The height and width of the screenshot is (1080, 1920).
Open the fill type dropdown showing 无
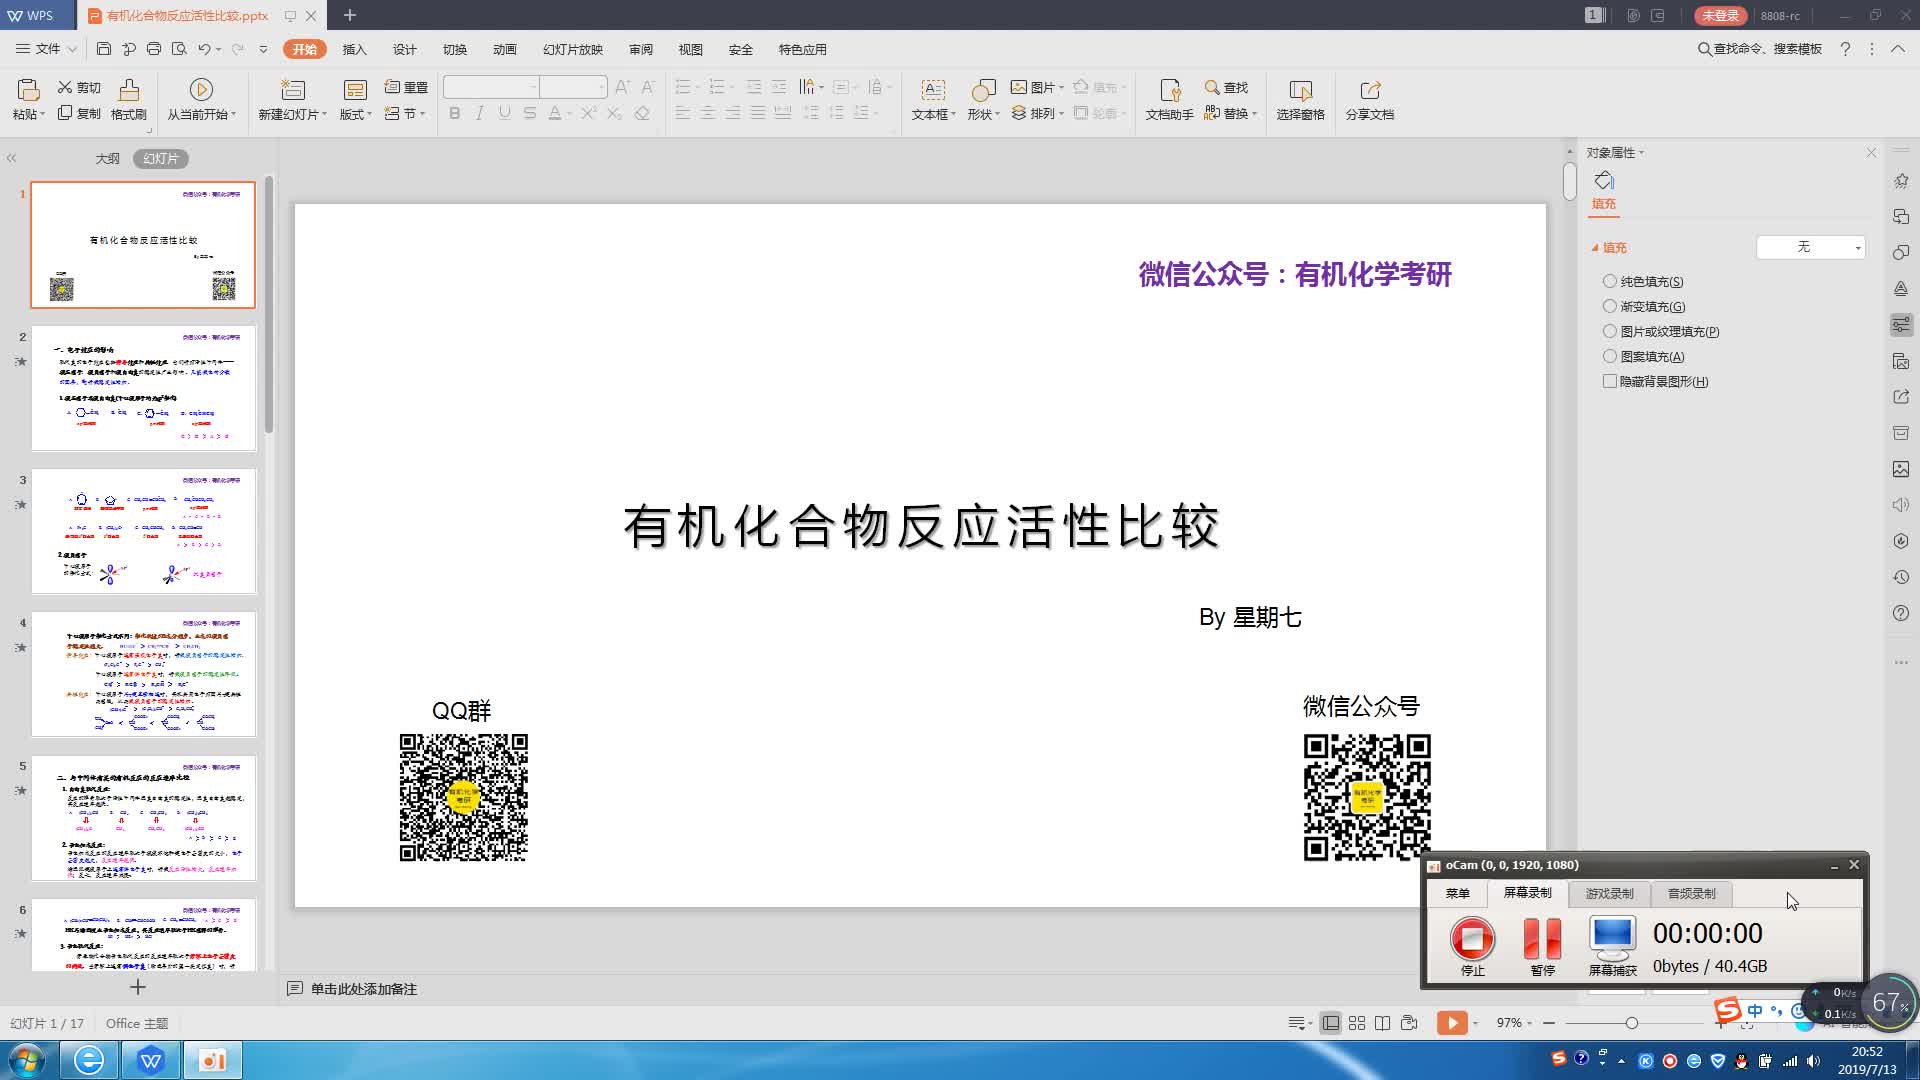[x=1811, y=247]
